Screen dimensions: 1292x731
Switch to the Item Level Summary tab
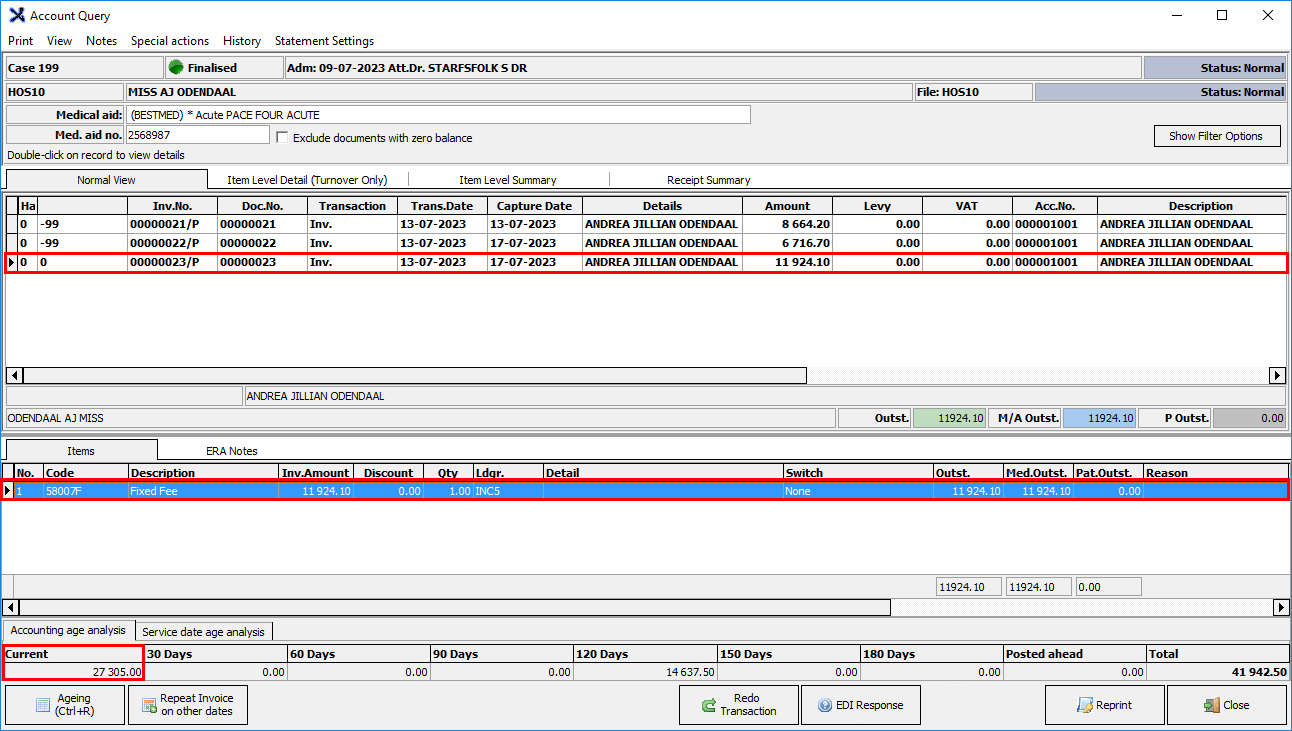[507, 180]
